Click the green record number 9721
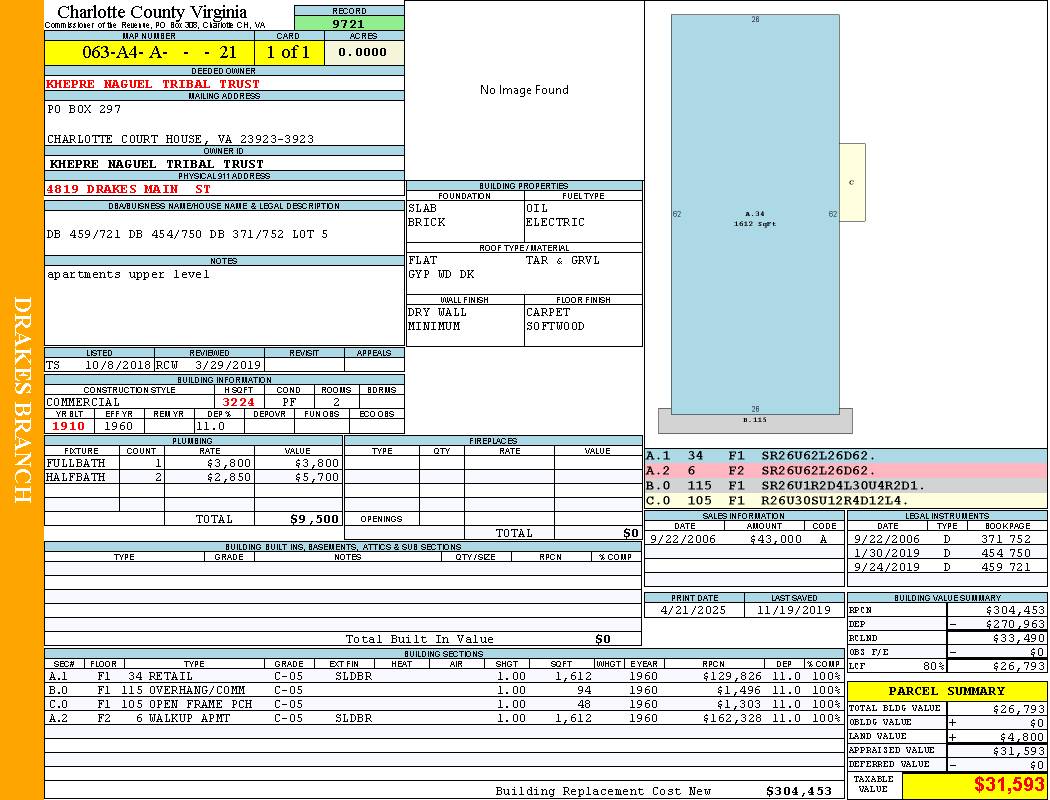The image size is (1050, 800). coord(349,23)
